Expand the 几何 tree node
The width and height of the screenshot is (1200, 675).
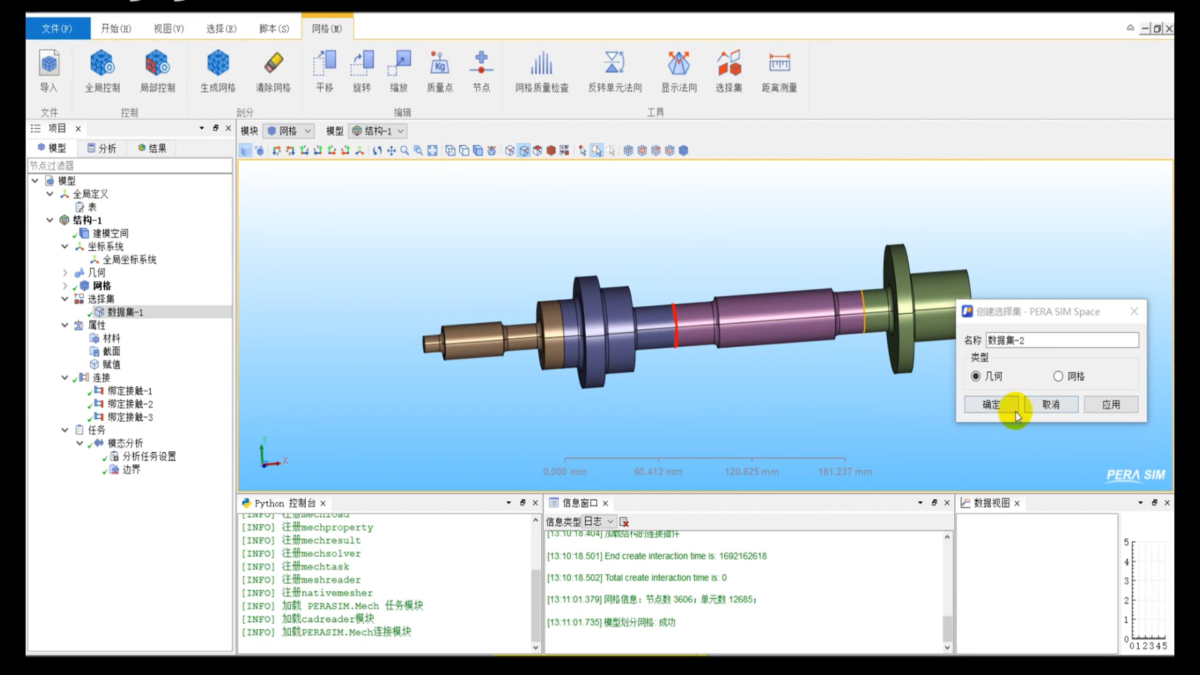coord(65,272)
